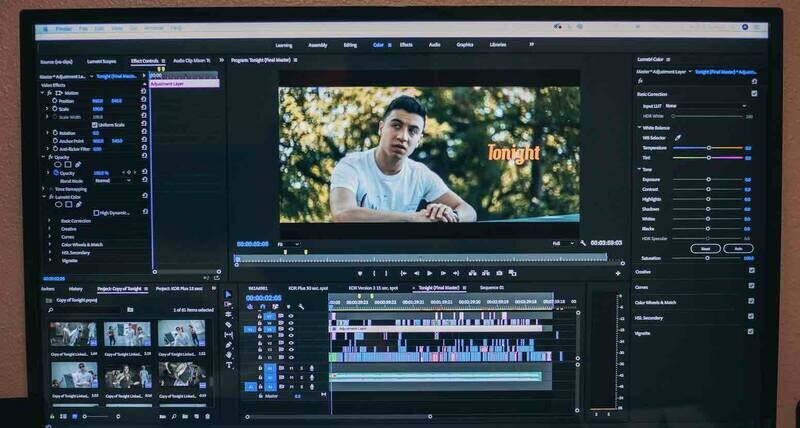Click search find icon in Project panel
The width and height of the screenshot is (800, 428).
coord(174,417)
